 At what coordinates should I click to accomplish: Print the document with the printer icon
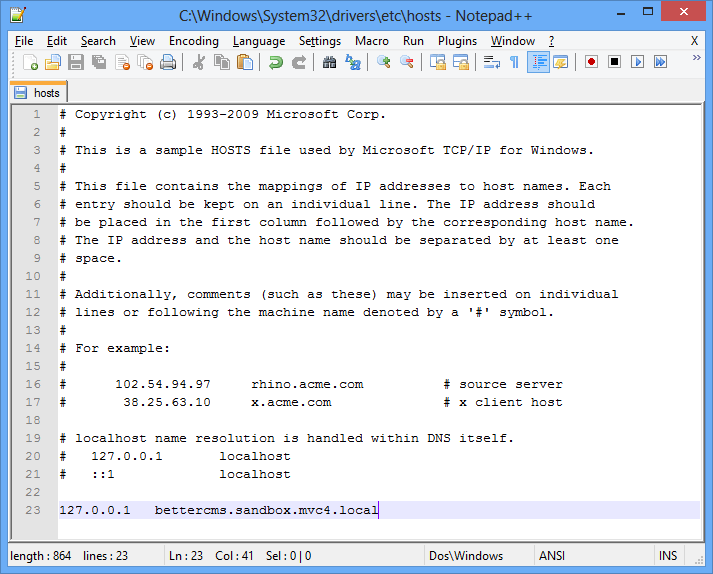pyautogui.click(x=168, y=62)
